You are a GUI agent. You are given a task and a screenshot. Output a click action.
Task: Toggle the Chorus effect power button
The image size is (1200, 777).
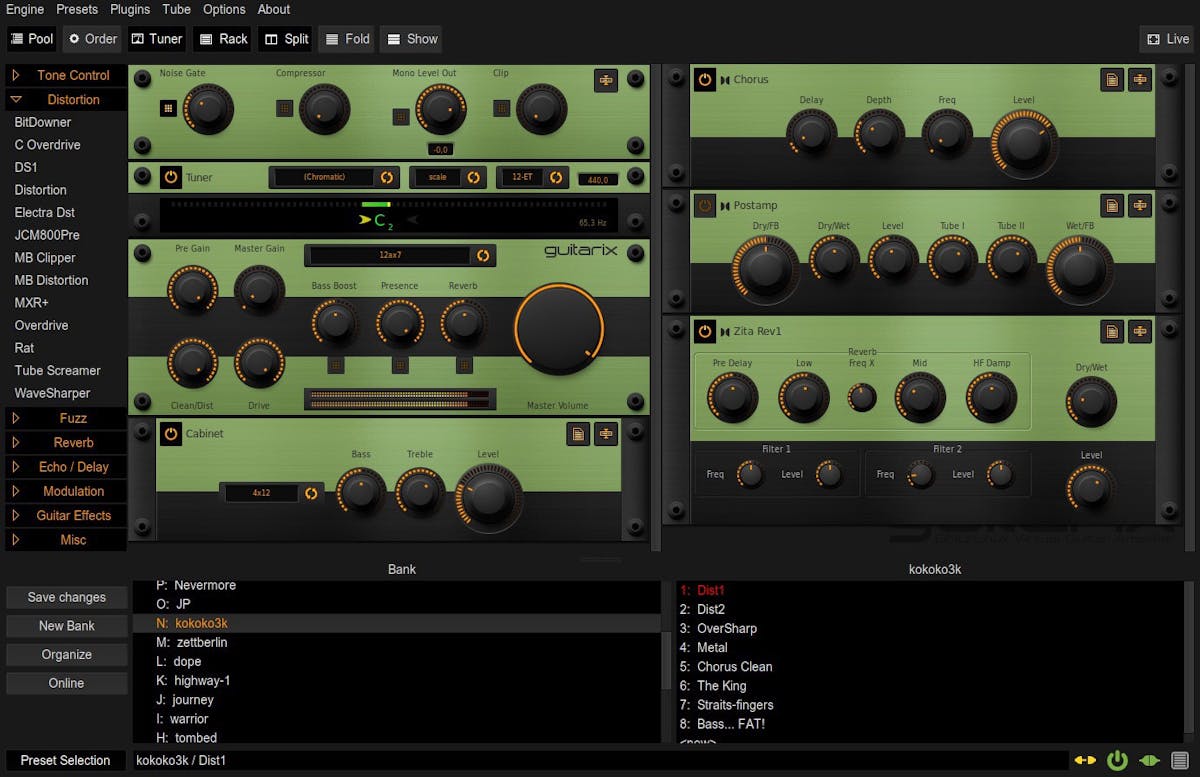click(x=705, y=80)
